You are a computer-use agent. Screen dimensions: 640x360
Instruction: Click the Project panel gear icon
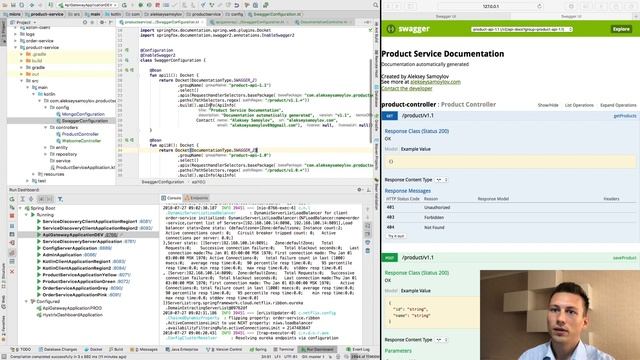click(x=102, y=22)
